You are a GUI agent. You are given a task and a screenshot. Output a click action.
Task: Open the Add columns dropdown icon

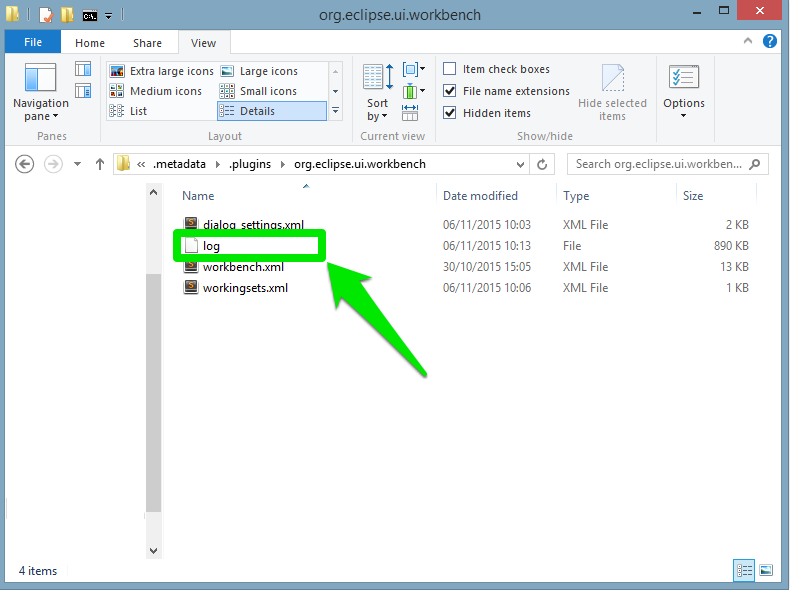point(414,91)
